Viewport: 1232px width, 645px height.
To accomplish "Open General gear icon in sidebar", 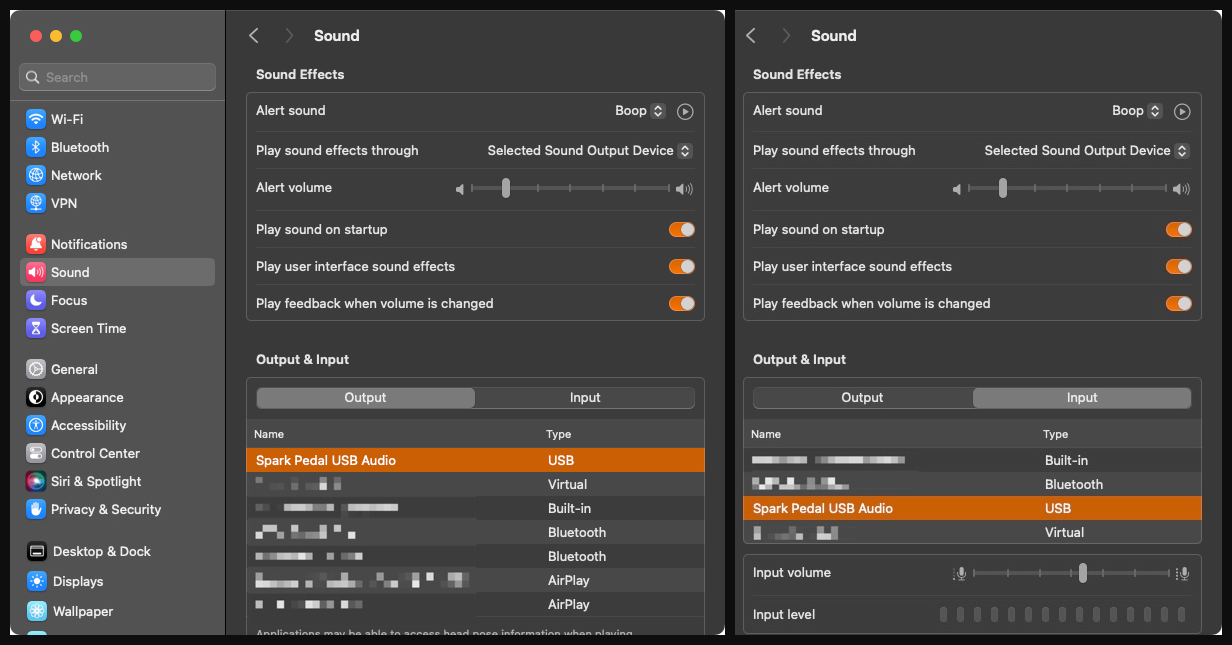I will click(36, 369).
